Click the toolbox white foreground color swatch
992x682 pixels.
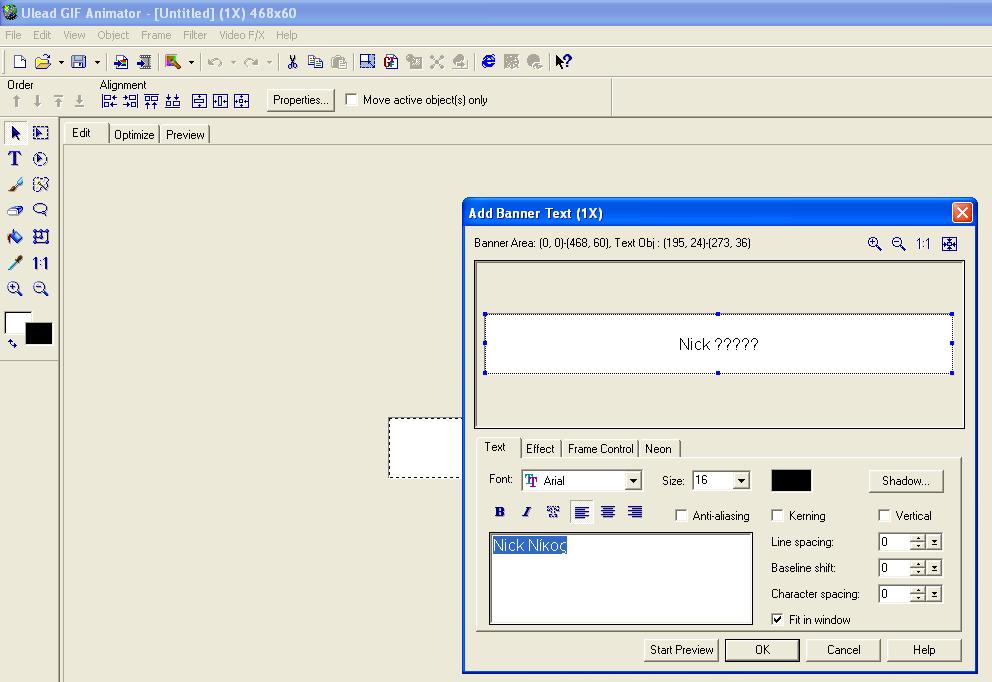tap(15, 319)
